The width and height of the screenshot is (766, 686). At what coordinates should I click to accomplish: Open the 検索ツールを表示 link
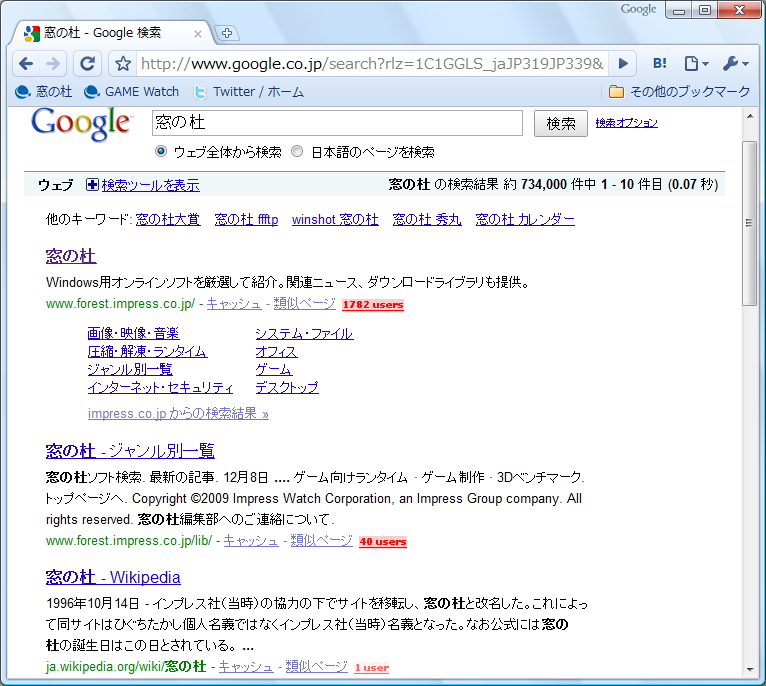coord(150,185)
